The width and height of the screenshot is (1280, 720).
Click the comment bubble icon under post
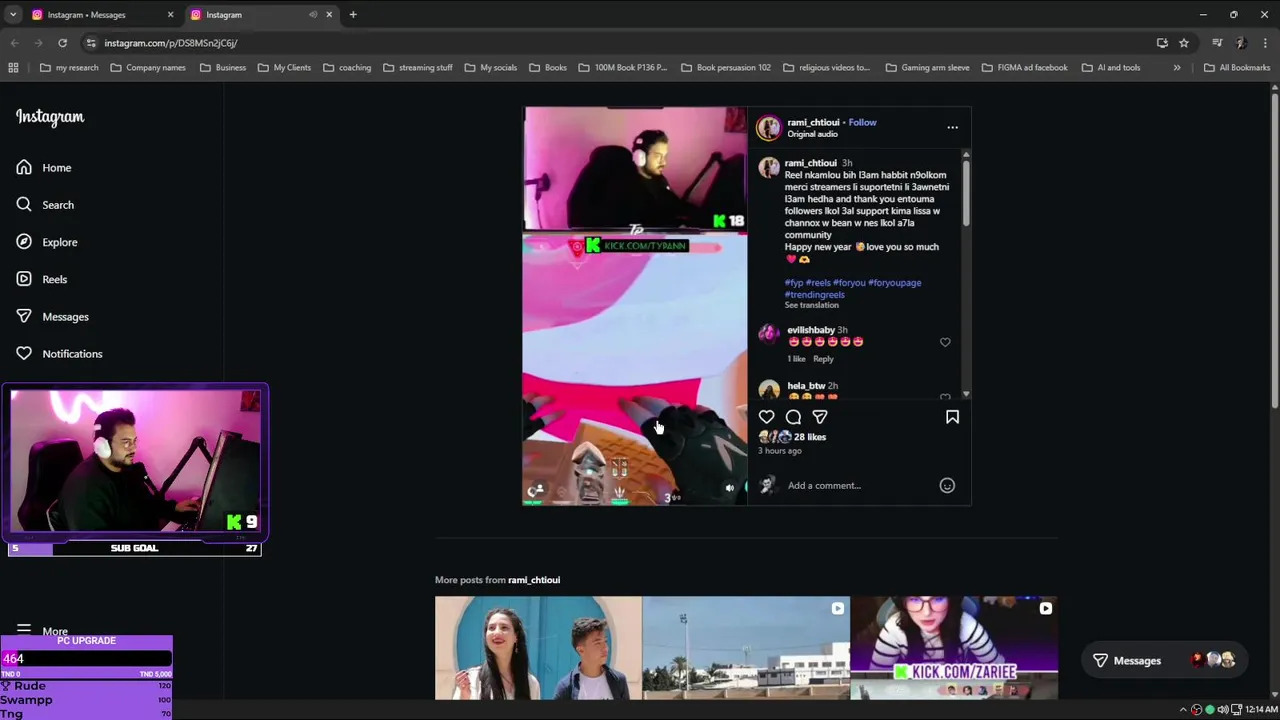[793, 417]
